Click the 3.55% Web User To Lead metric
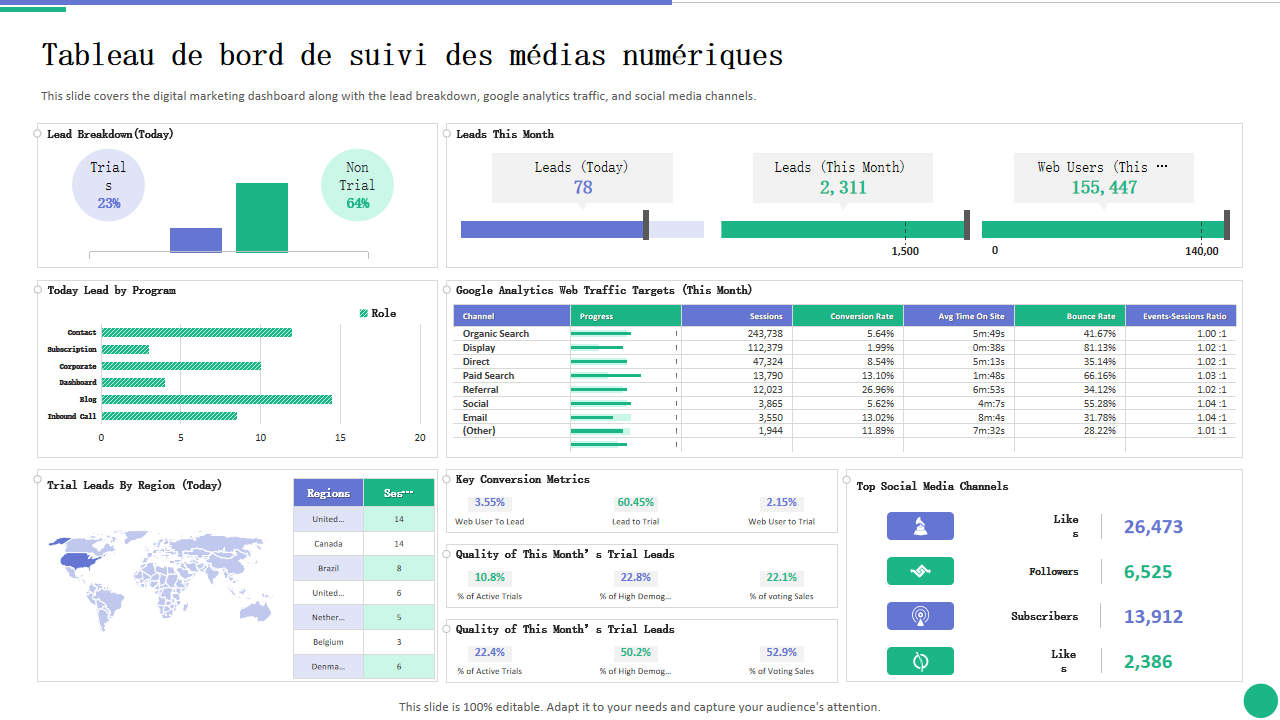 [490, 502]
